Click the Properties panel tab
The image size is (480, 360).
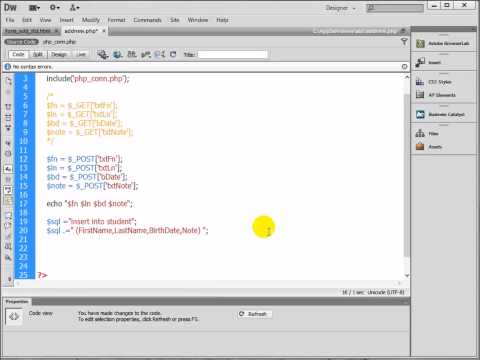(17, 302)
